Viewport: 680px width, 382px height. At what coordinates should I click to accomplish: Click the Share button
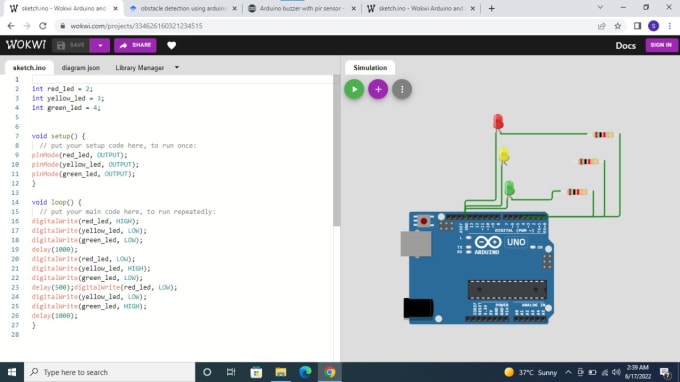[x=135, y=45]
